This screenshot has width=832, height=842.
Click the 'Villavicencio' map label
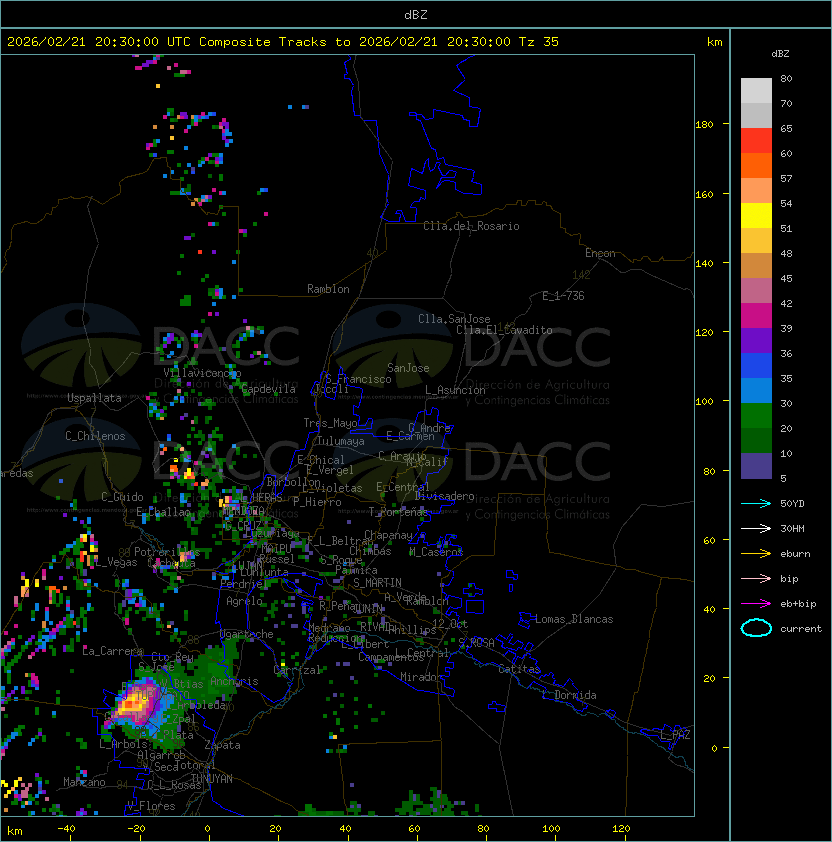pos(202,373)
